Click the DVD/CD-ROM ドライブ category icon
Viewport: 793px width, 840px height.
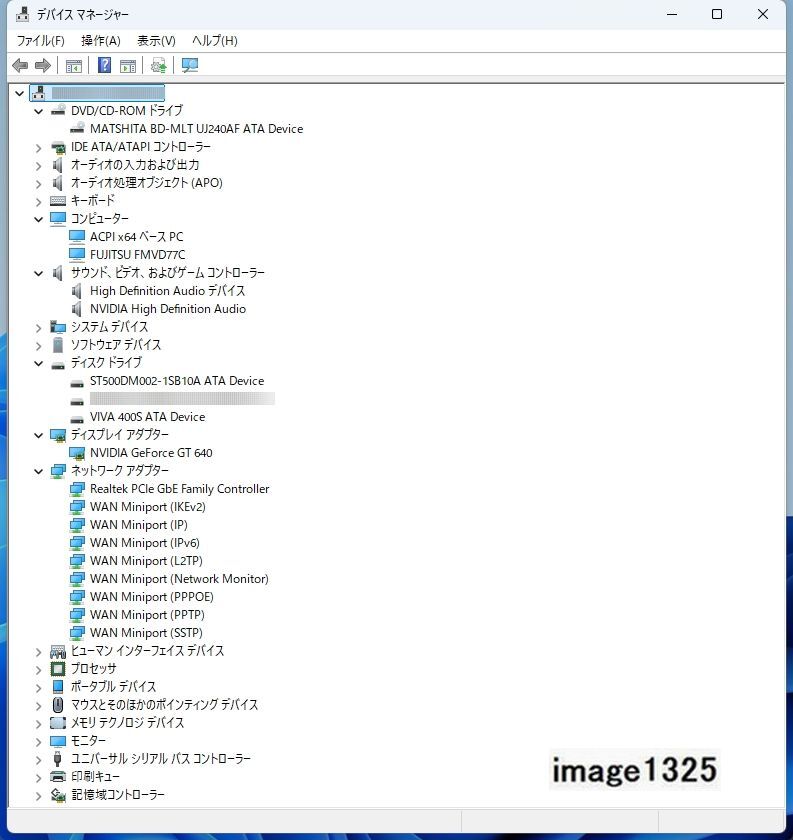58,110
